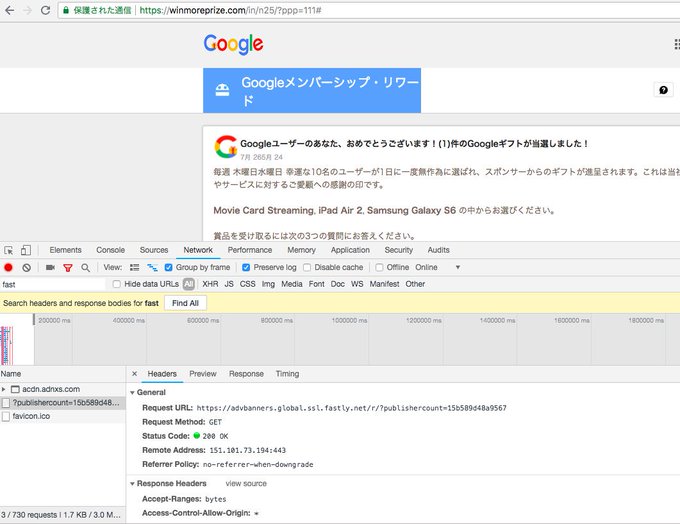Stop network recording with red button

tap(8, 268)
